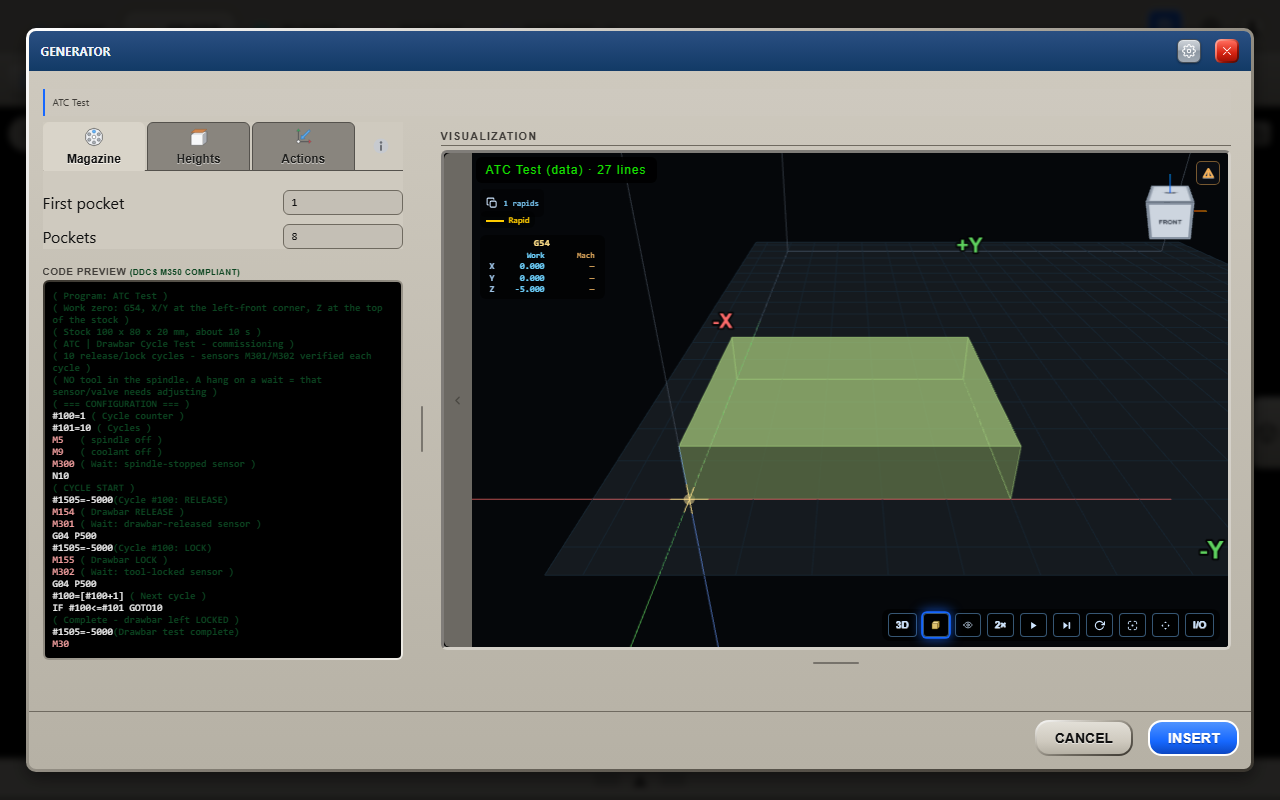Click Insert button
Screen dimensions: 1280x800
coord(1193,738)
